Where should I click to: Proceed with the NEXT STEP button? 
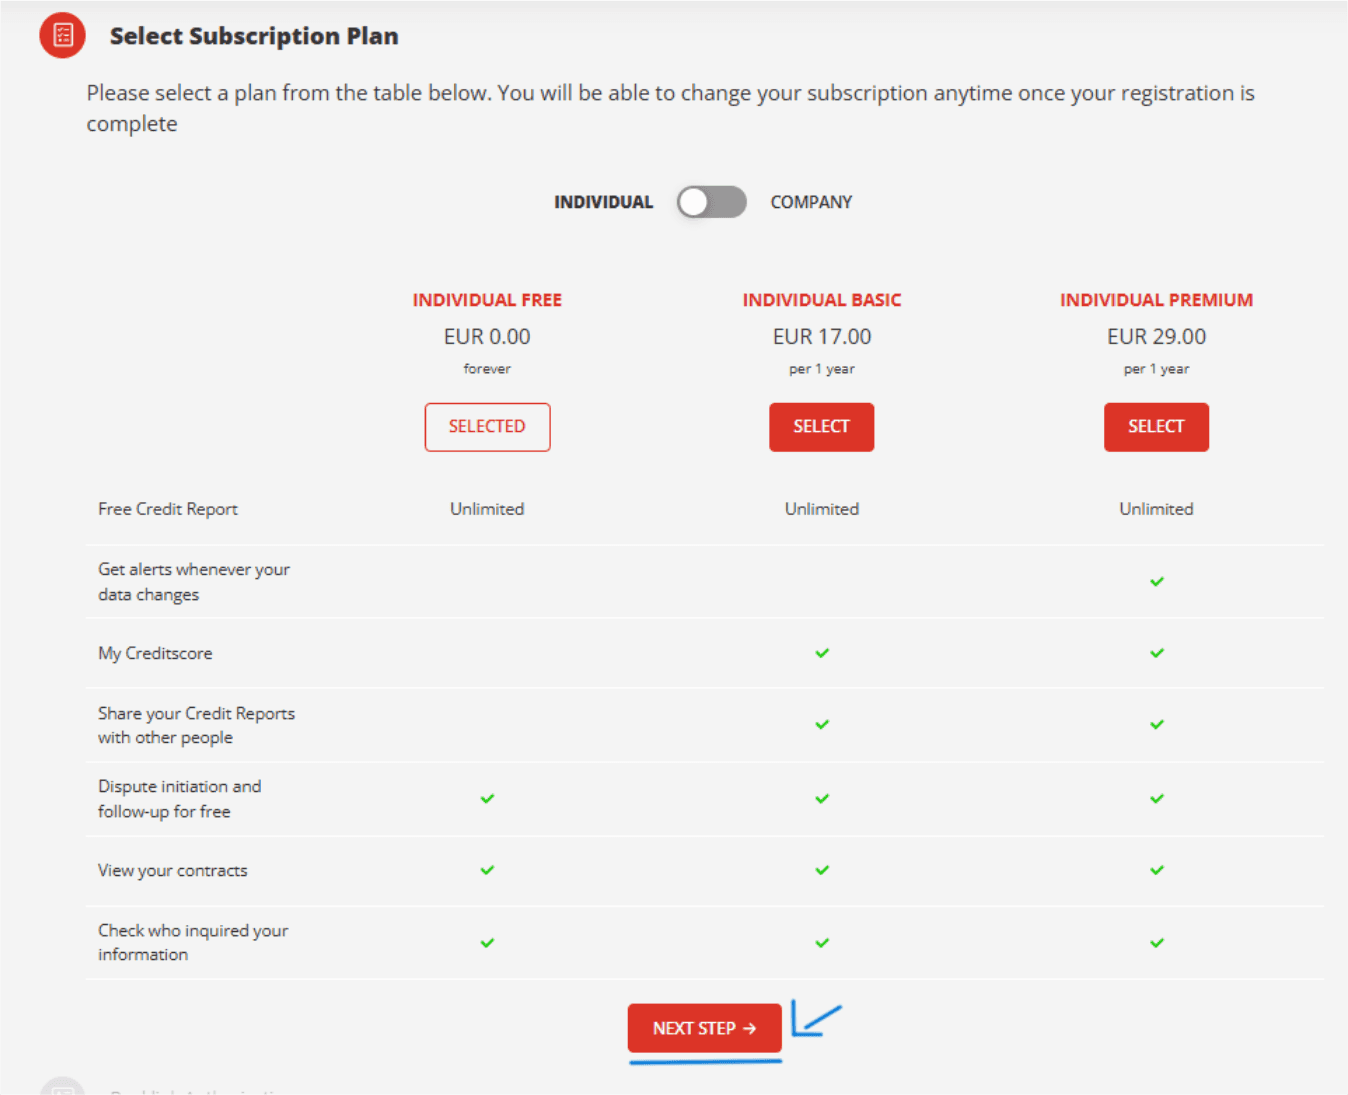(x=704, y=1028)
